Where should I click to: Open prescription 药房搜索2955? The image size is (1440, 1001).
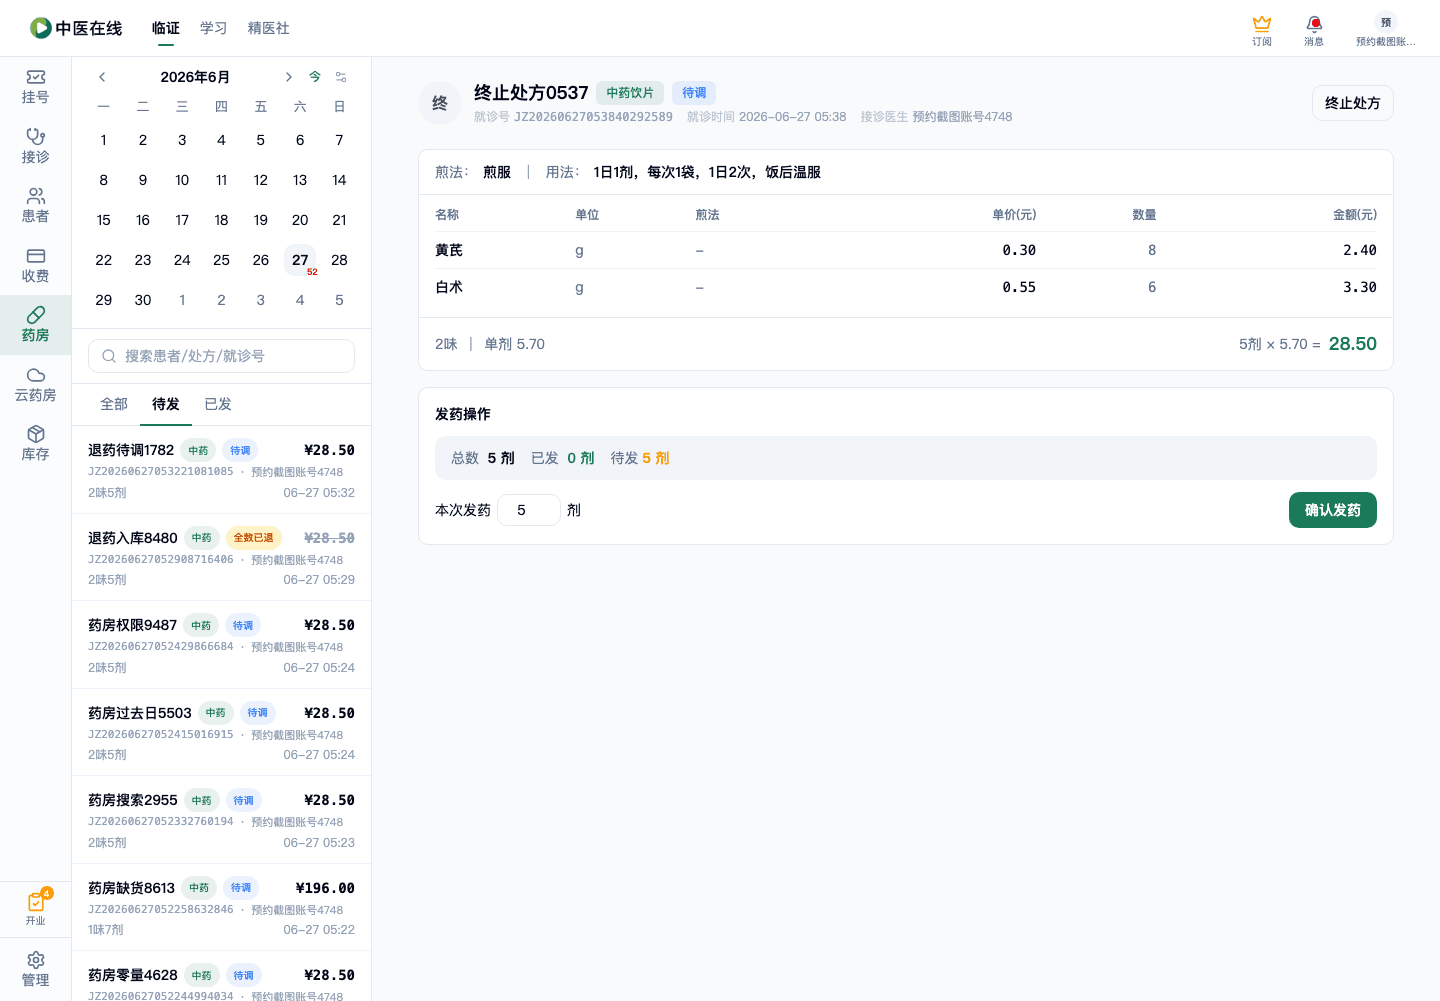click(x=221, y=820)
